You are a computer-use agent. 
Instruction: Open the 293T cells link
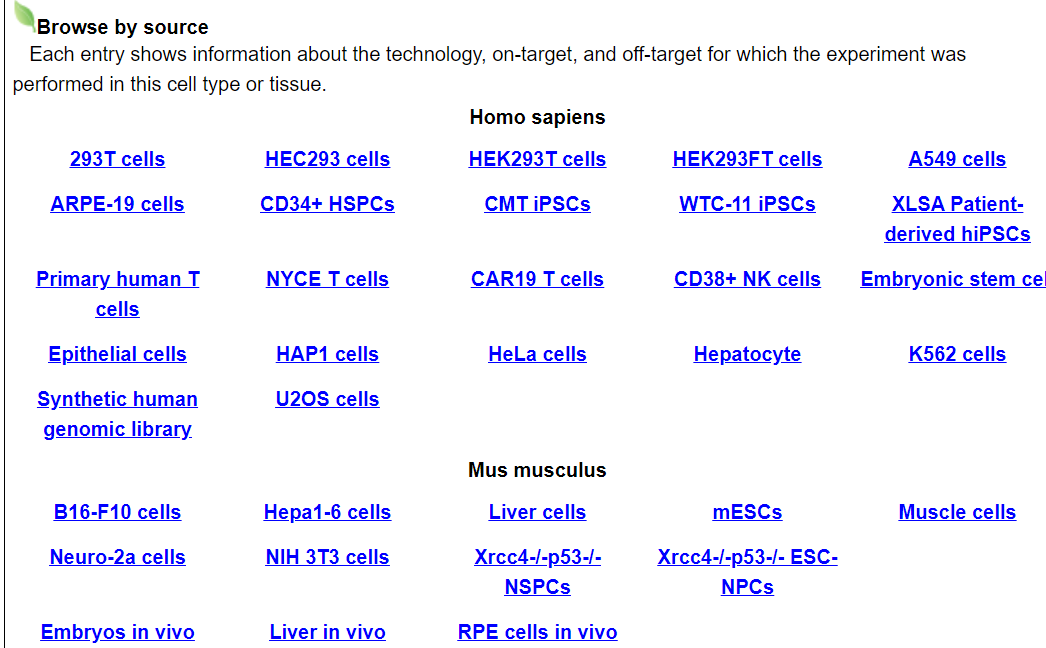click(117, 159)
